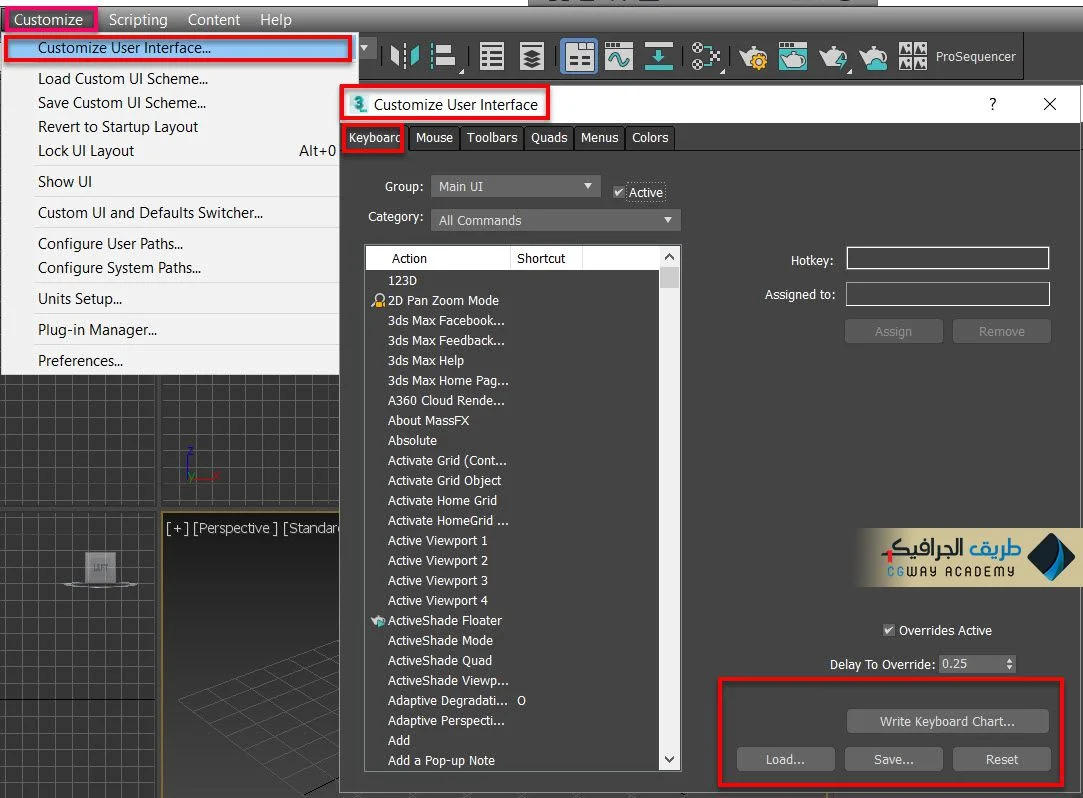
Task: Click inside the Hotkey input field
Action: (x=947, y=259)
